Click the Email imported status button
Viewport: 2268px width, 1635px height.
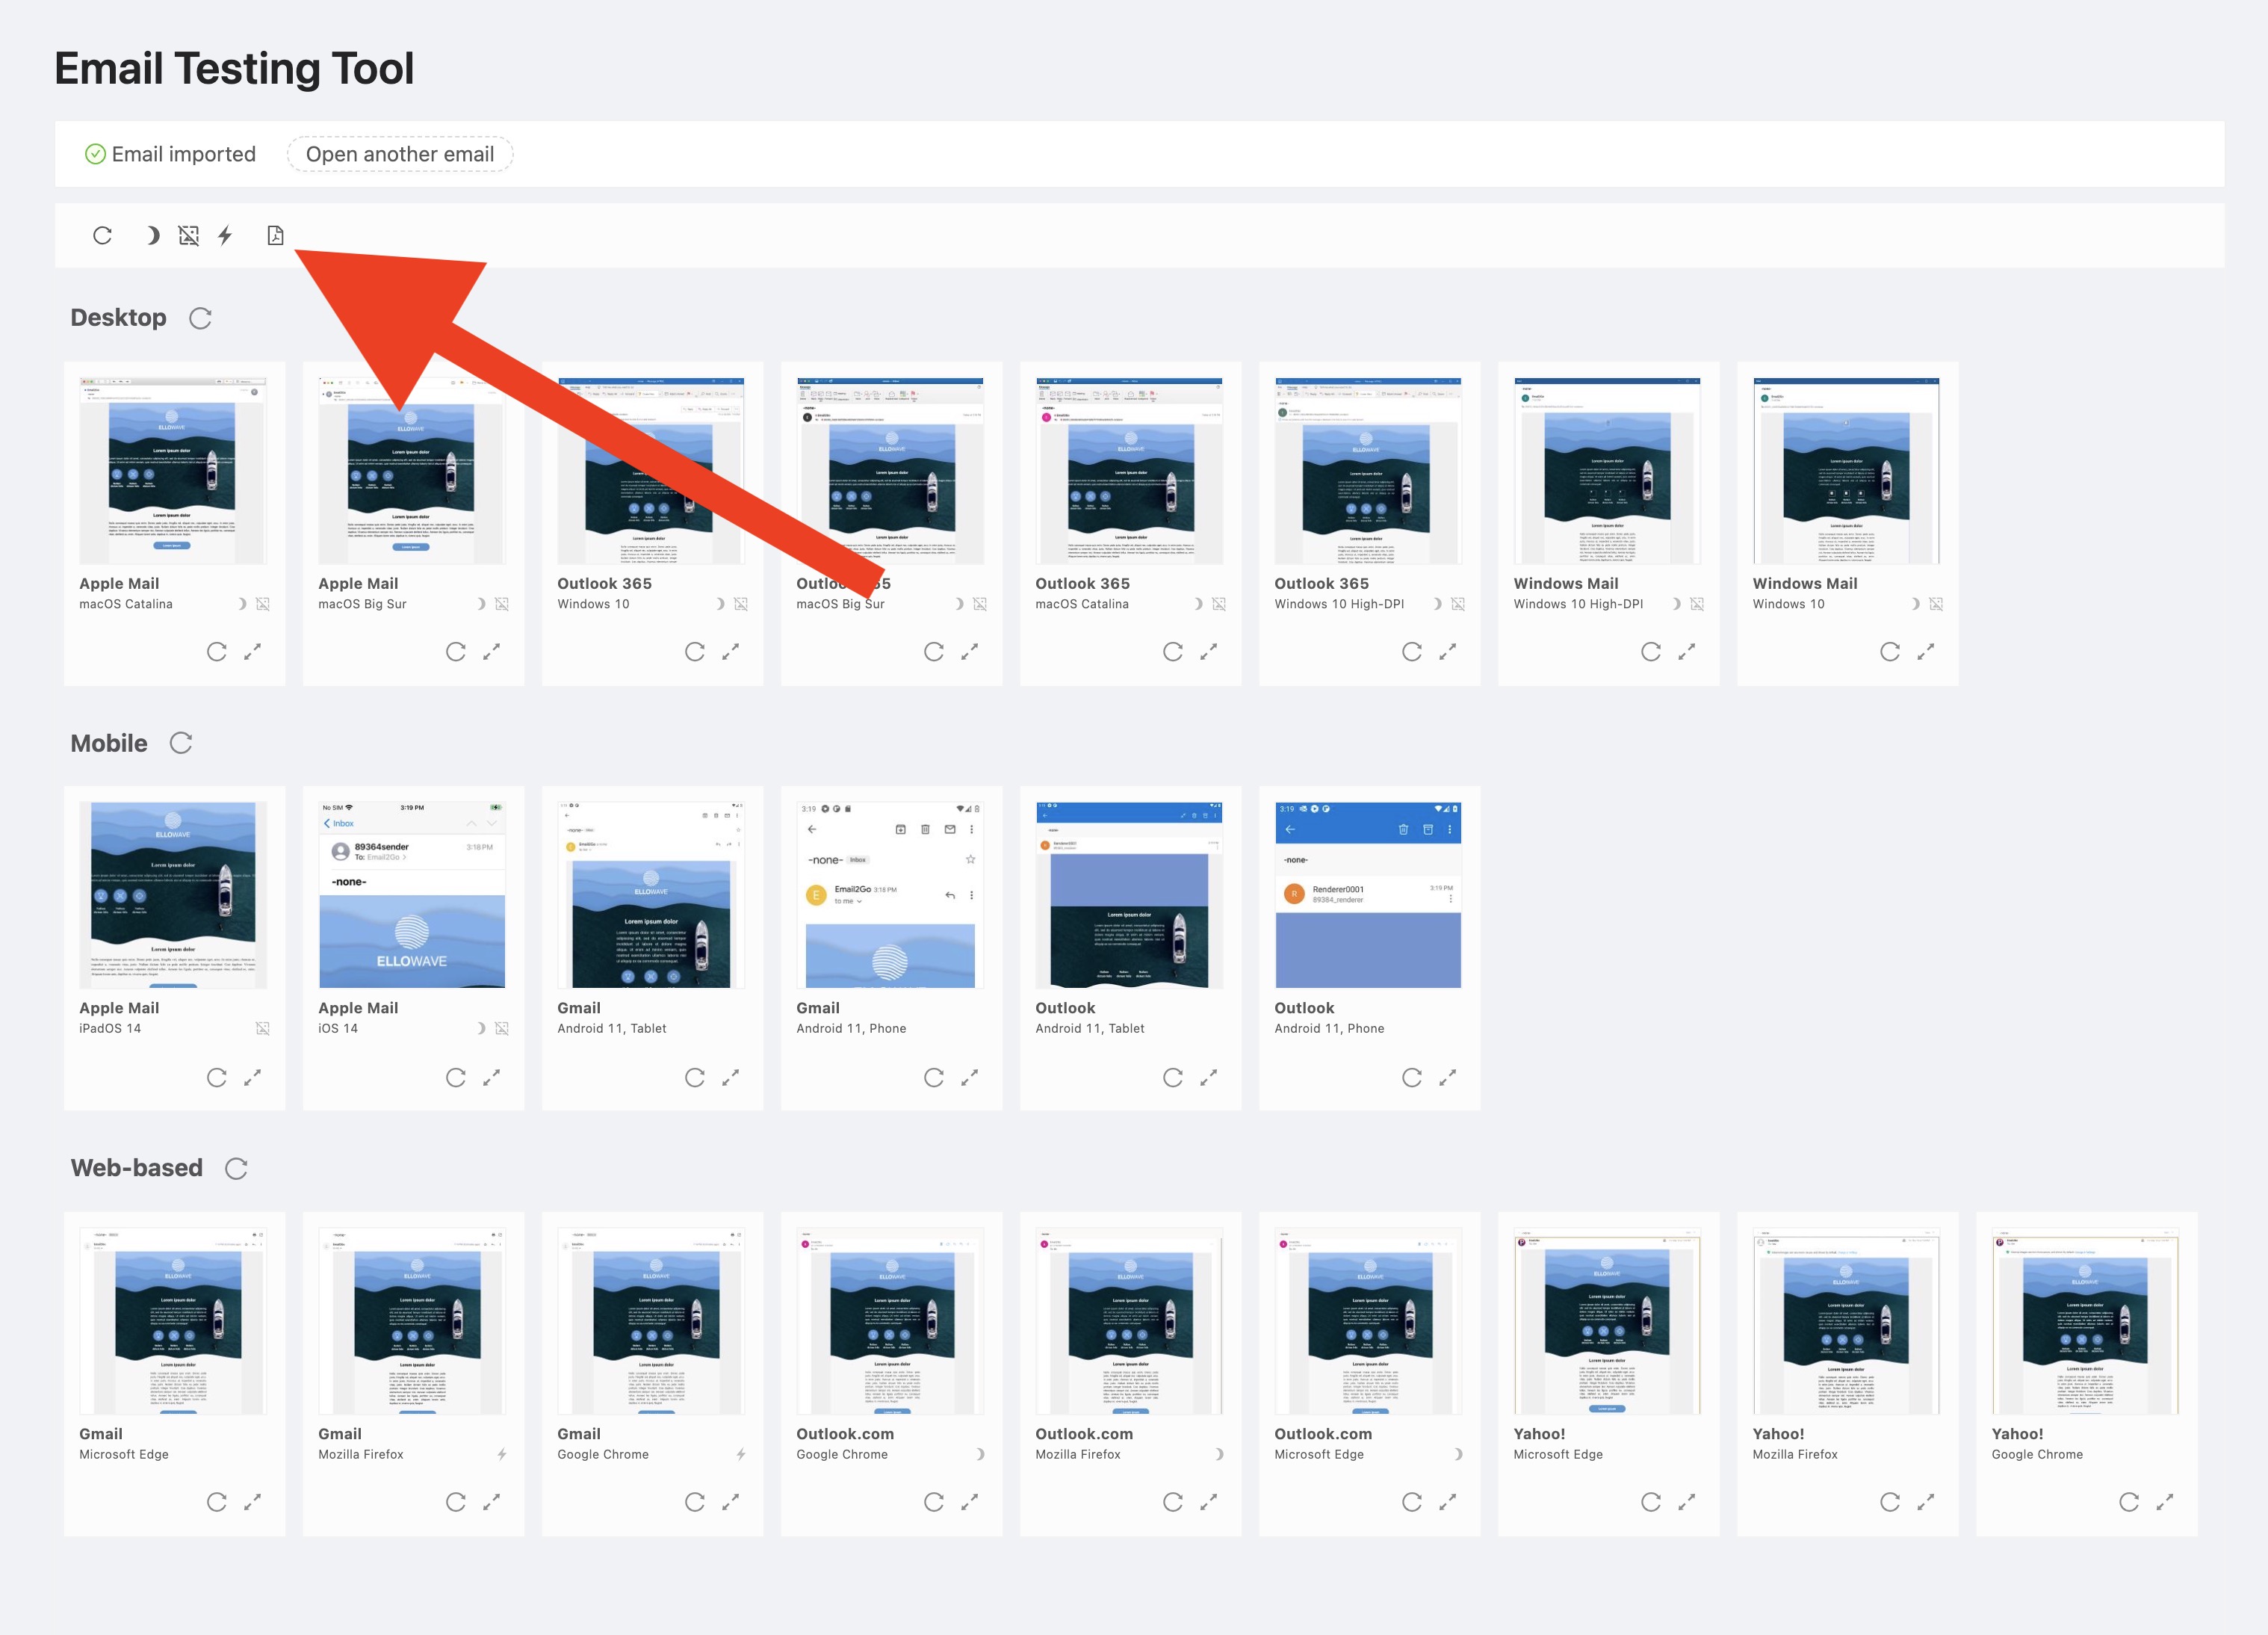point(158,153)
